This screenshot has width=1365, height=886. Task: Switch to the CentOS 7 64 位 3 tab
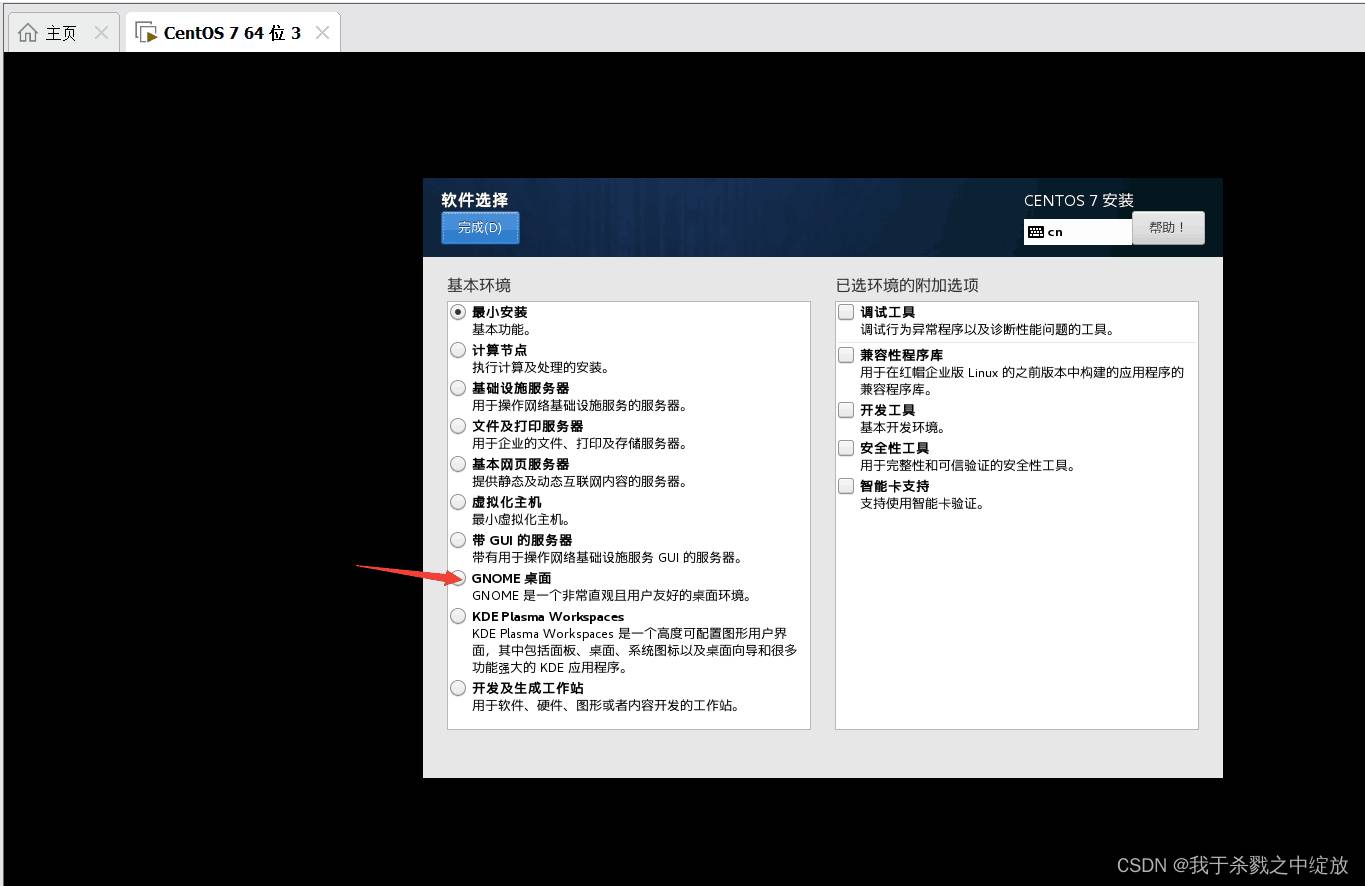pos(231,33)
